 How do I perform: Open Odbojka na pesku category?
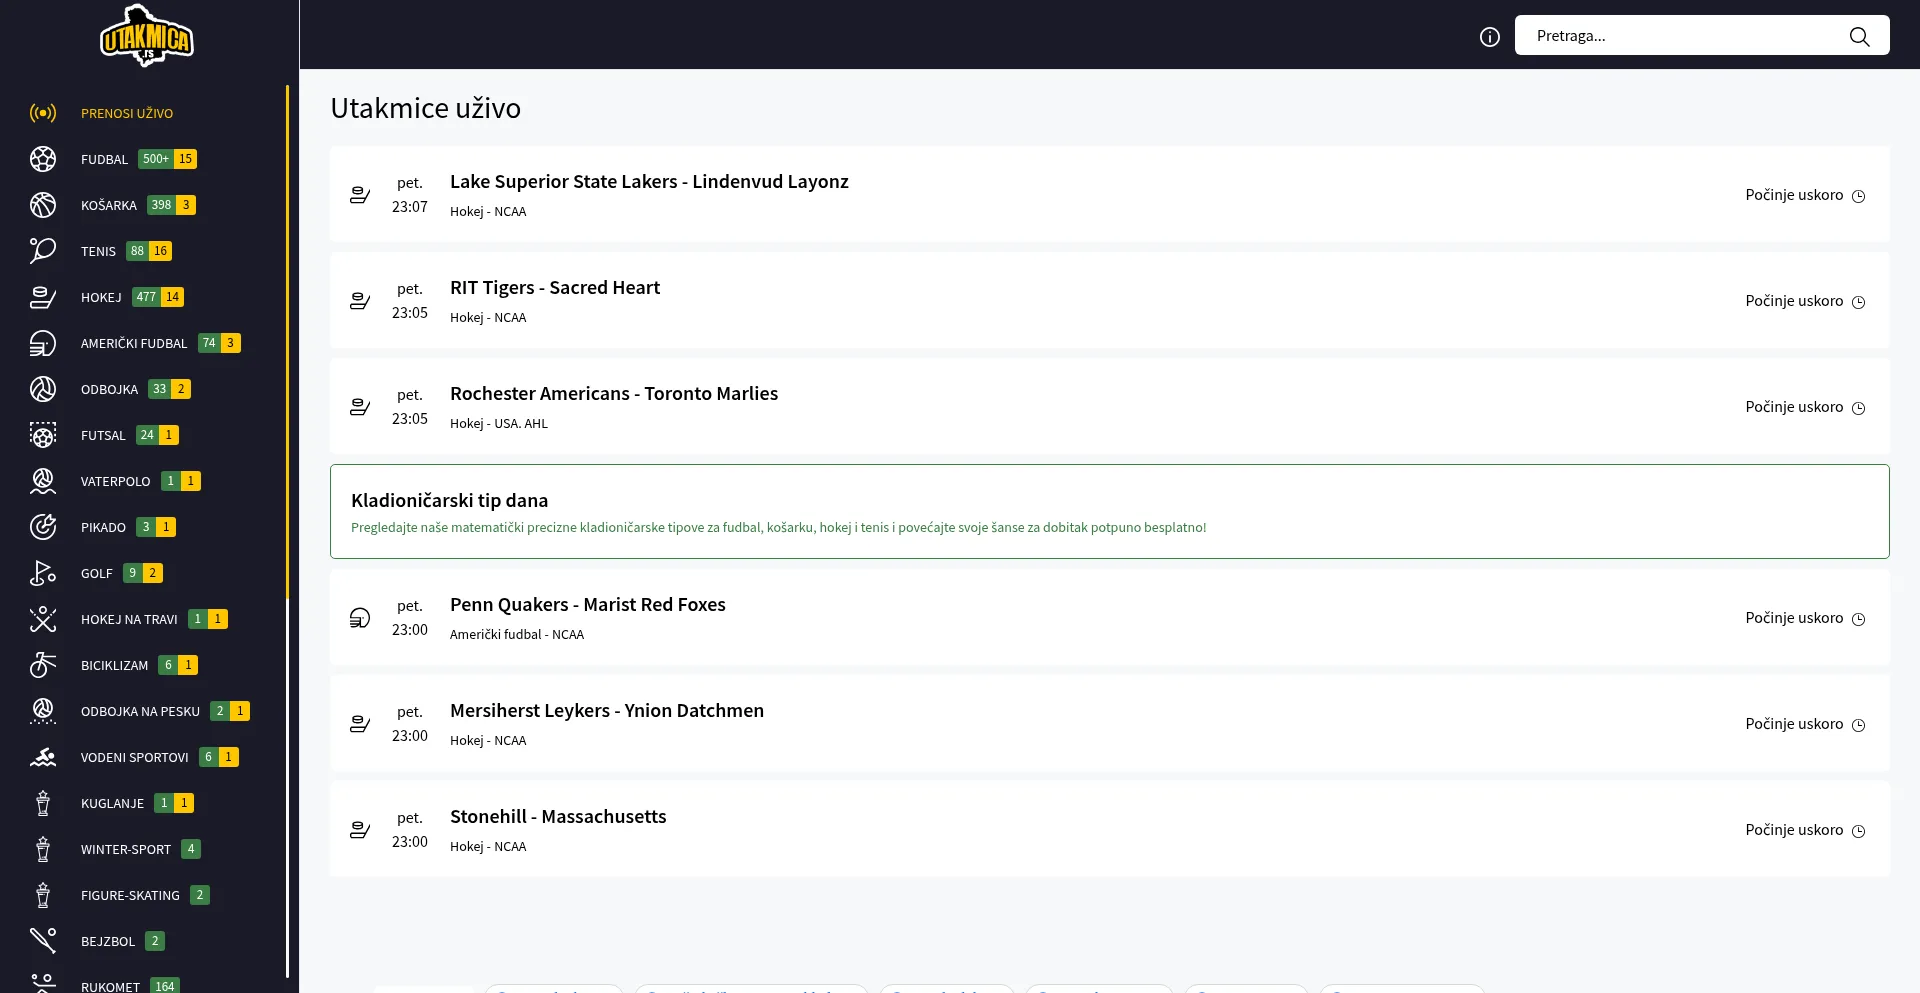coord(140,711)
